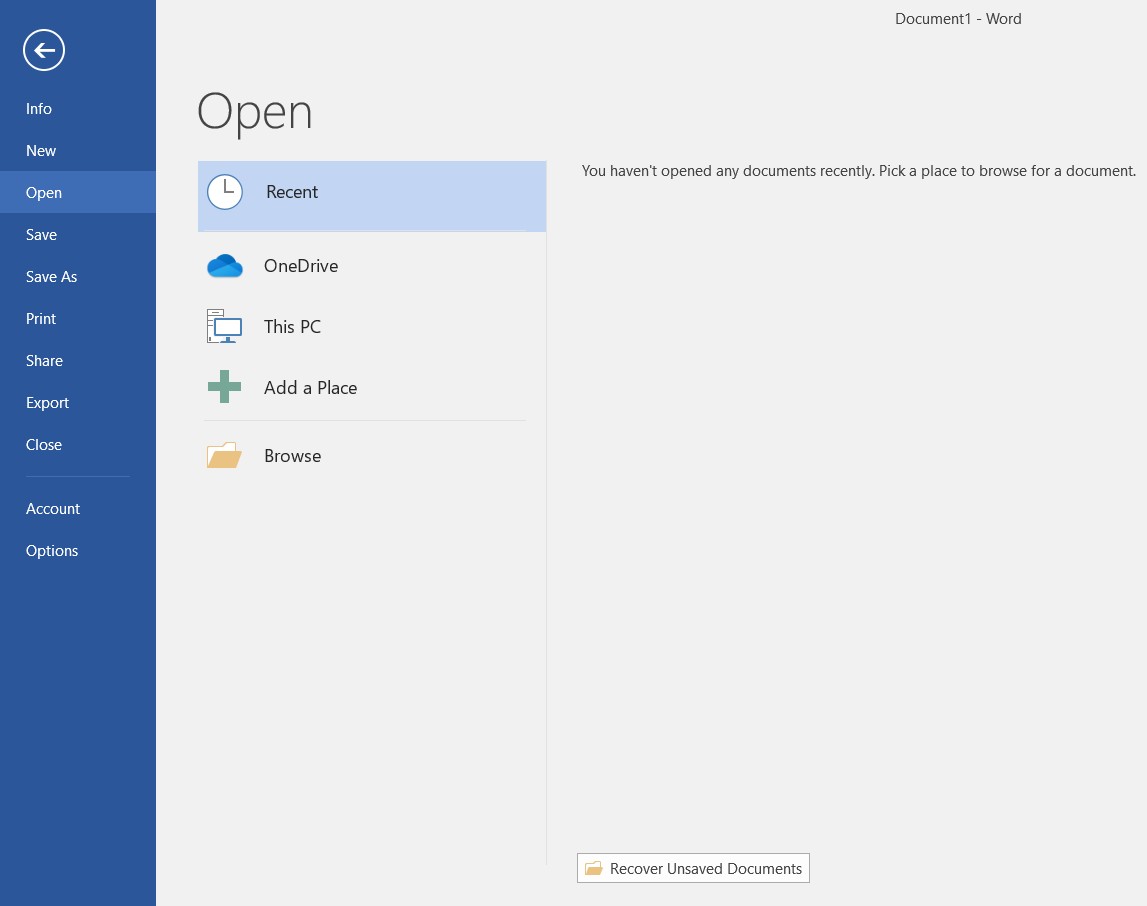Screen dimensions: 1147x906
Task: Choose Close from the sidebar
Action: click(x=44, y=444)
